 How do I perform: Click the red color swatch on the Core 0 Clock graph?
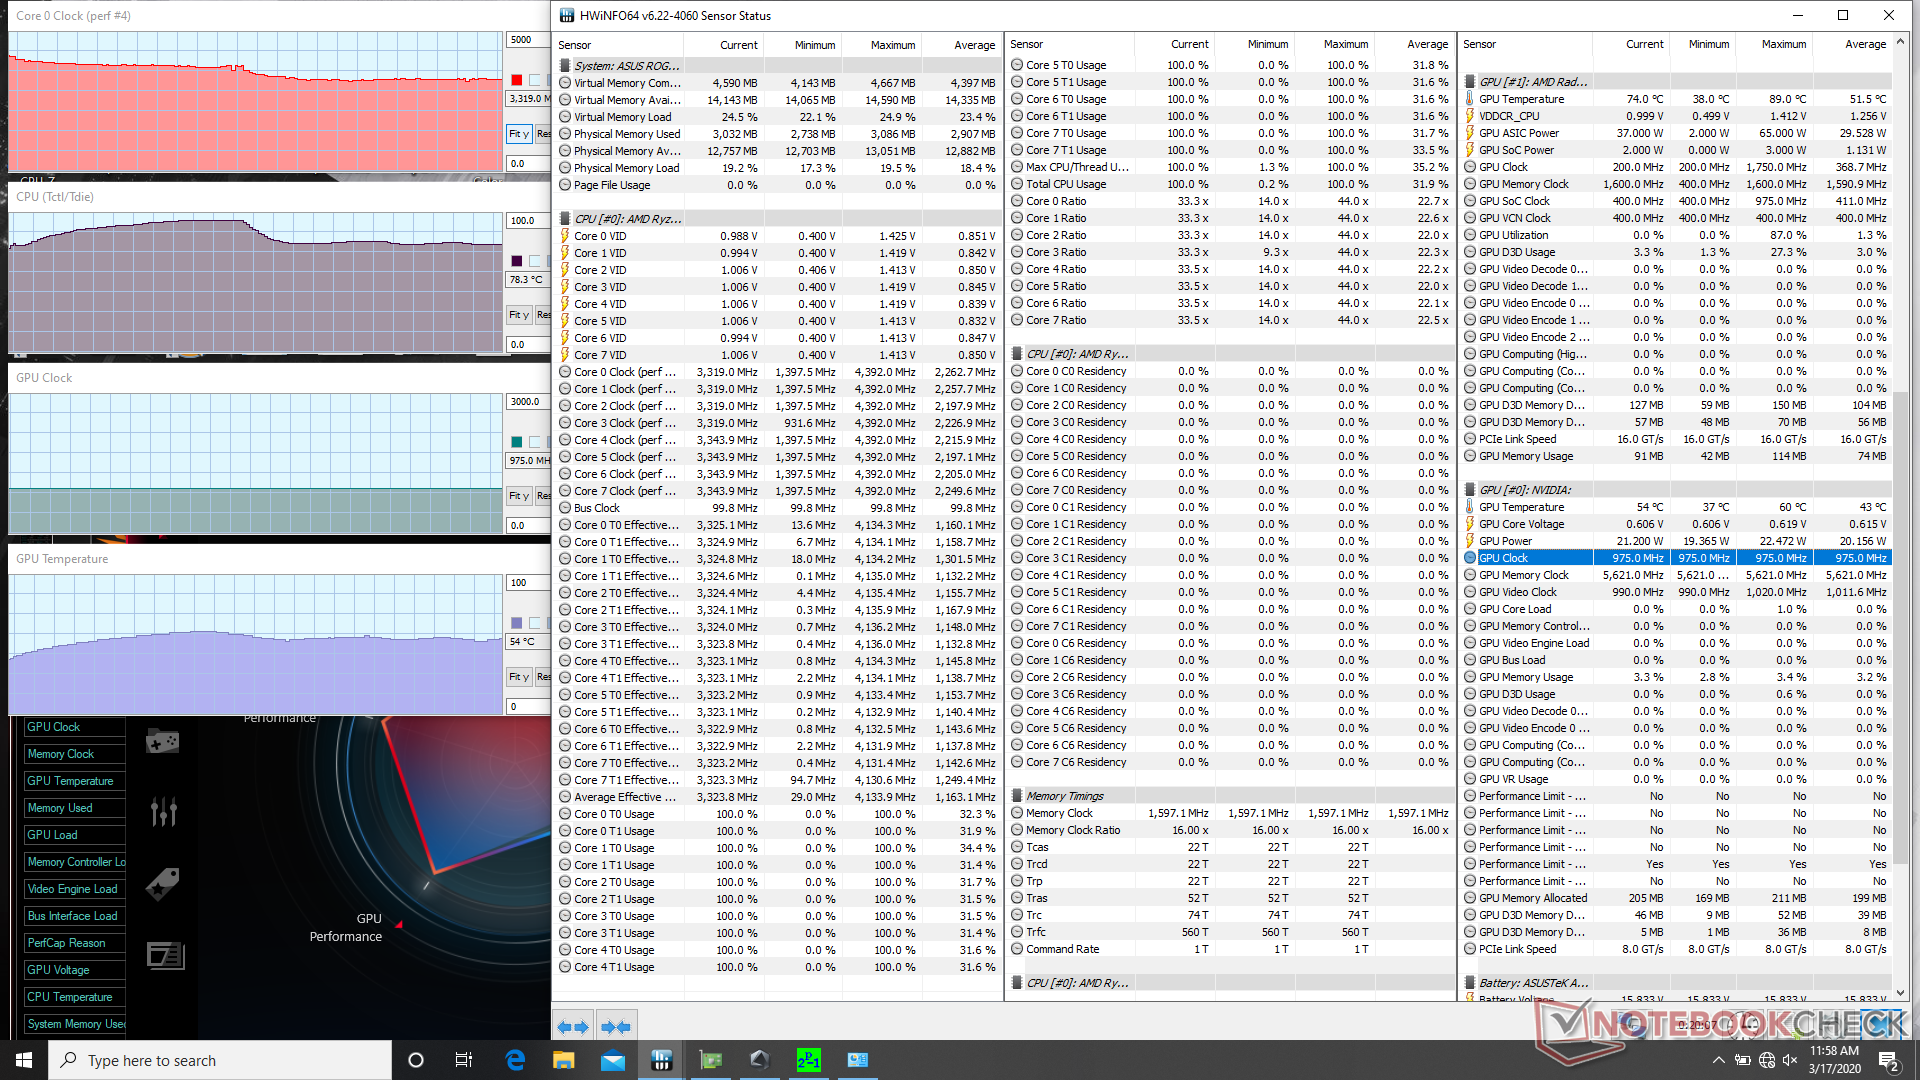coord(516,80)
